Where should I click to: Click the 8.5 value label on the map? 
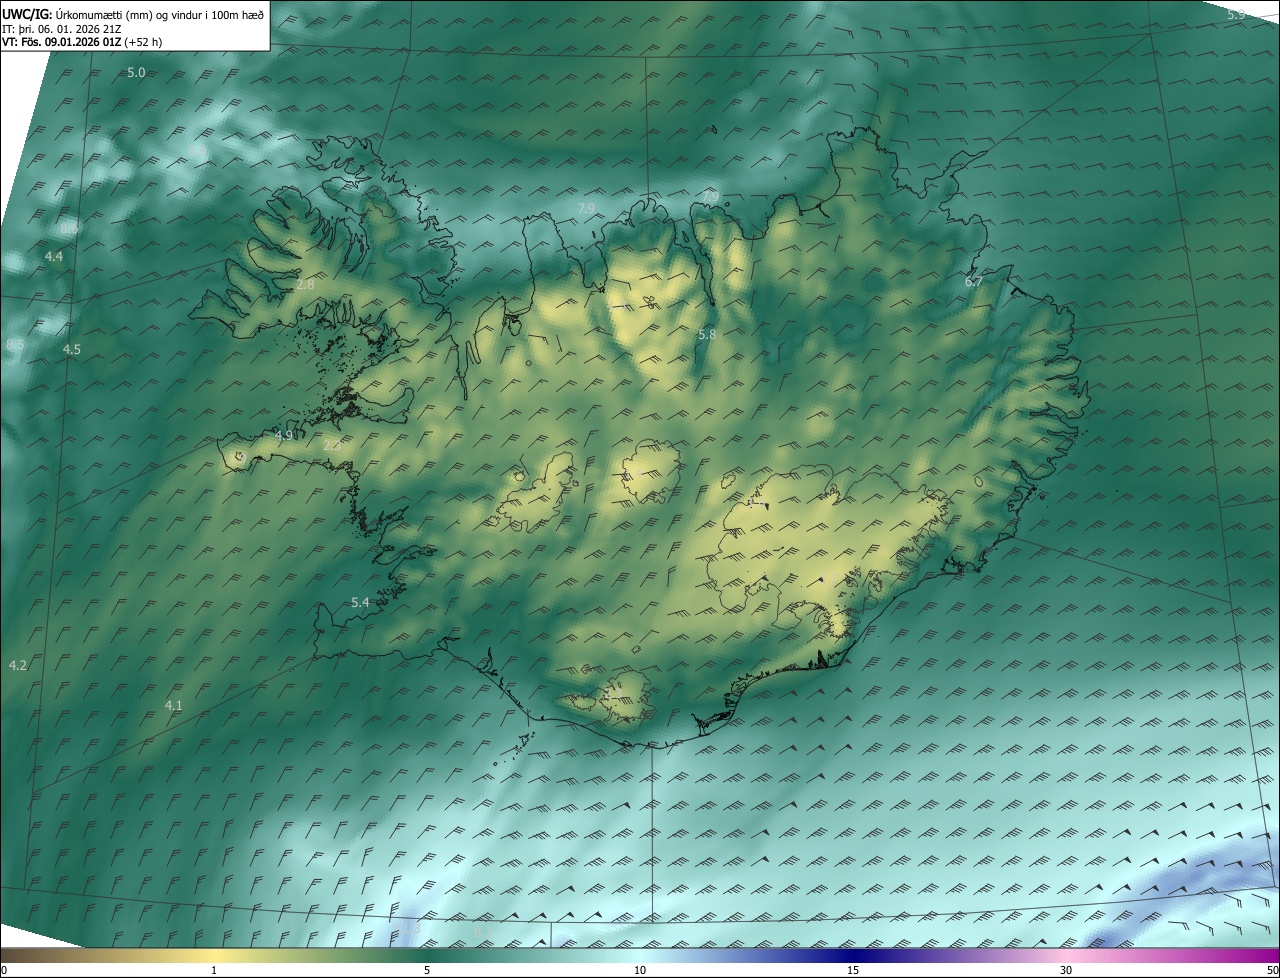(x=15, y=345)
